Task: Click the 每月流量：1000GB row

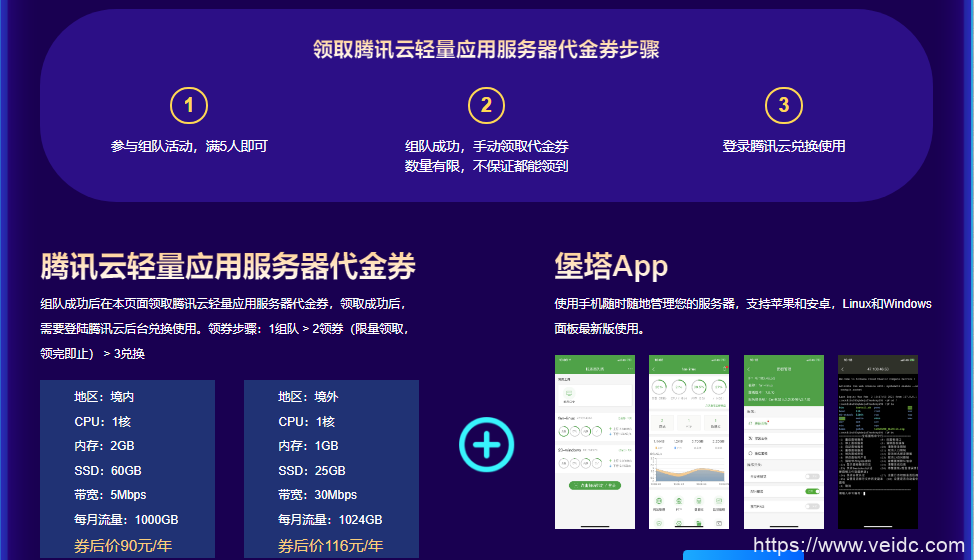Action: [x=126, y=520]
